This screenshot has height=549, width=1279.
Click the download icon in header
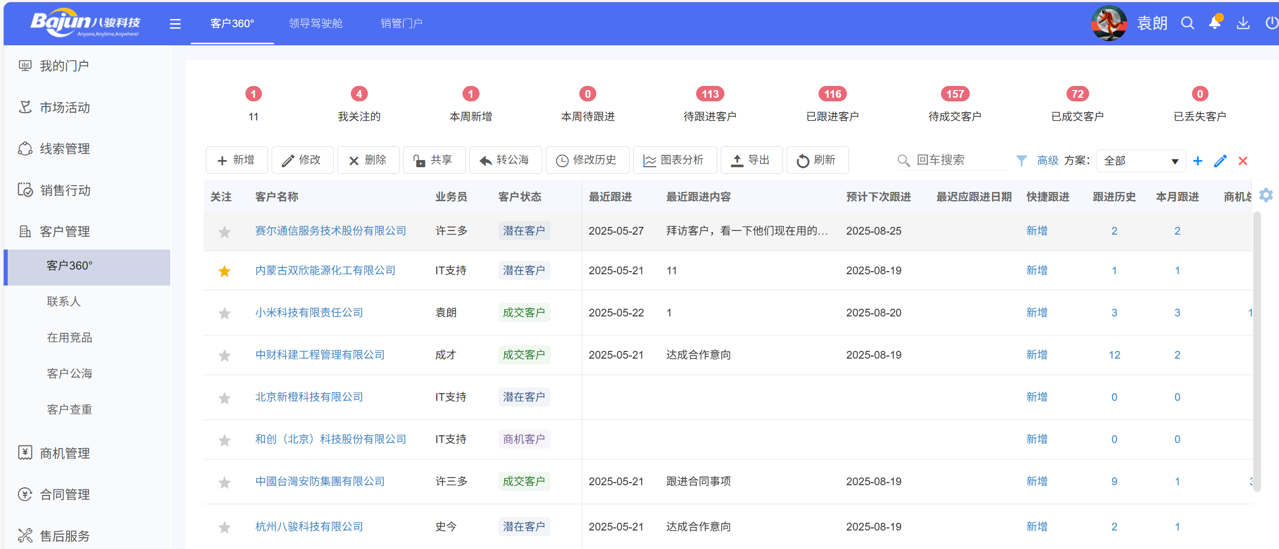[1243, 23]
